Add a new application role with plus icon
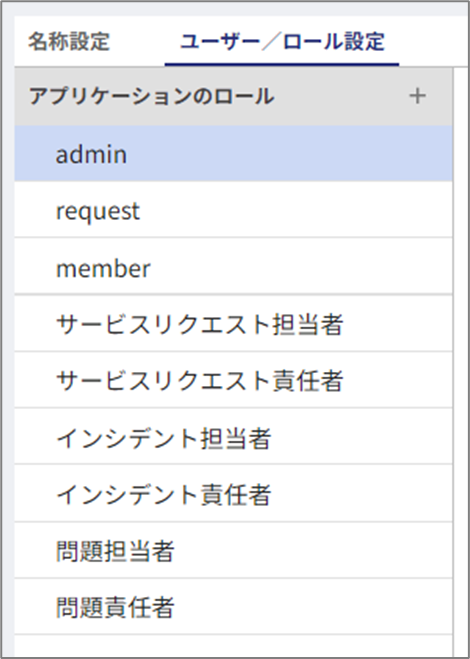 [417, 97]
